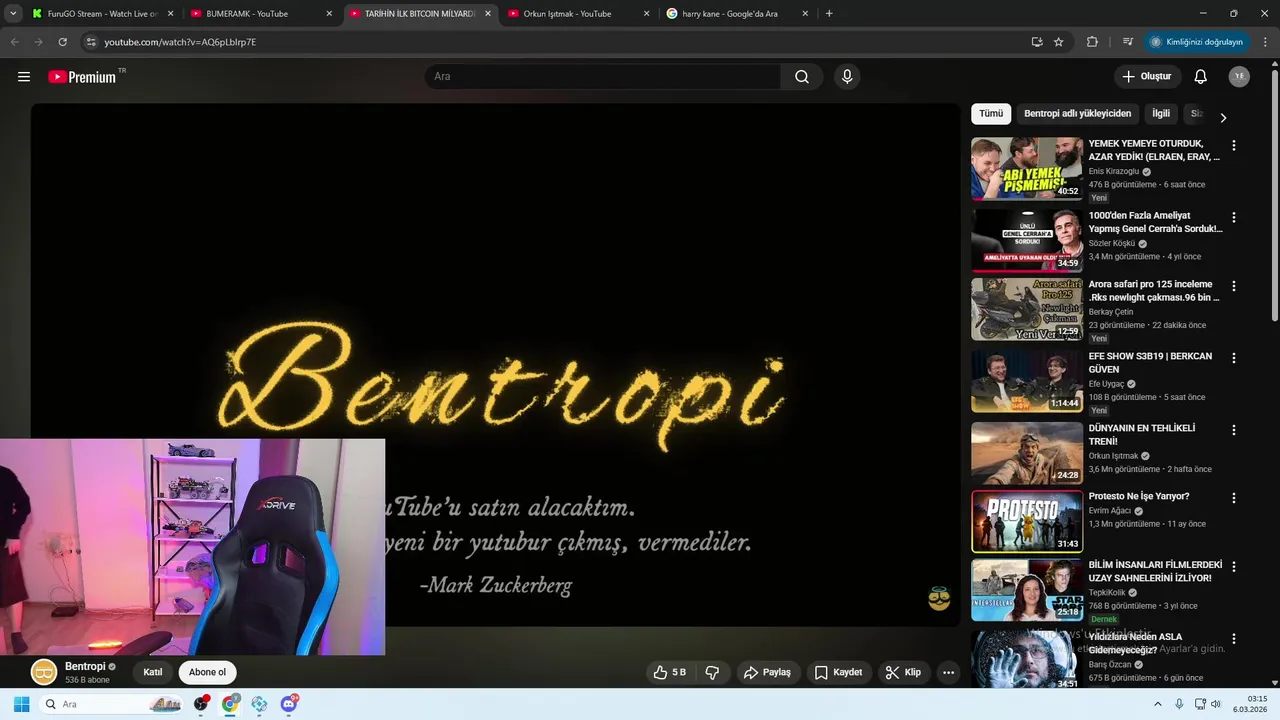
Task: Open more actions ellipsis under video
Action: click(x=949, y=673)
